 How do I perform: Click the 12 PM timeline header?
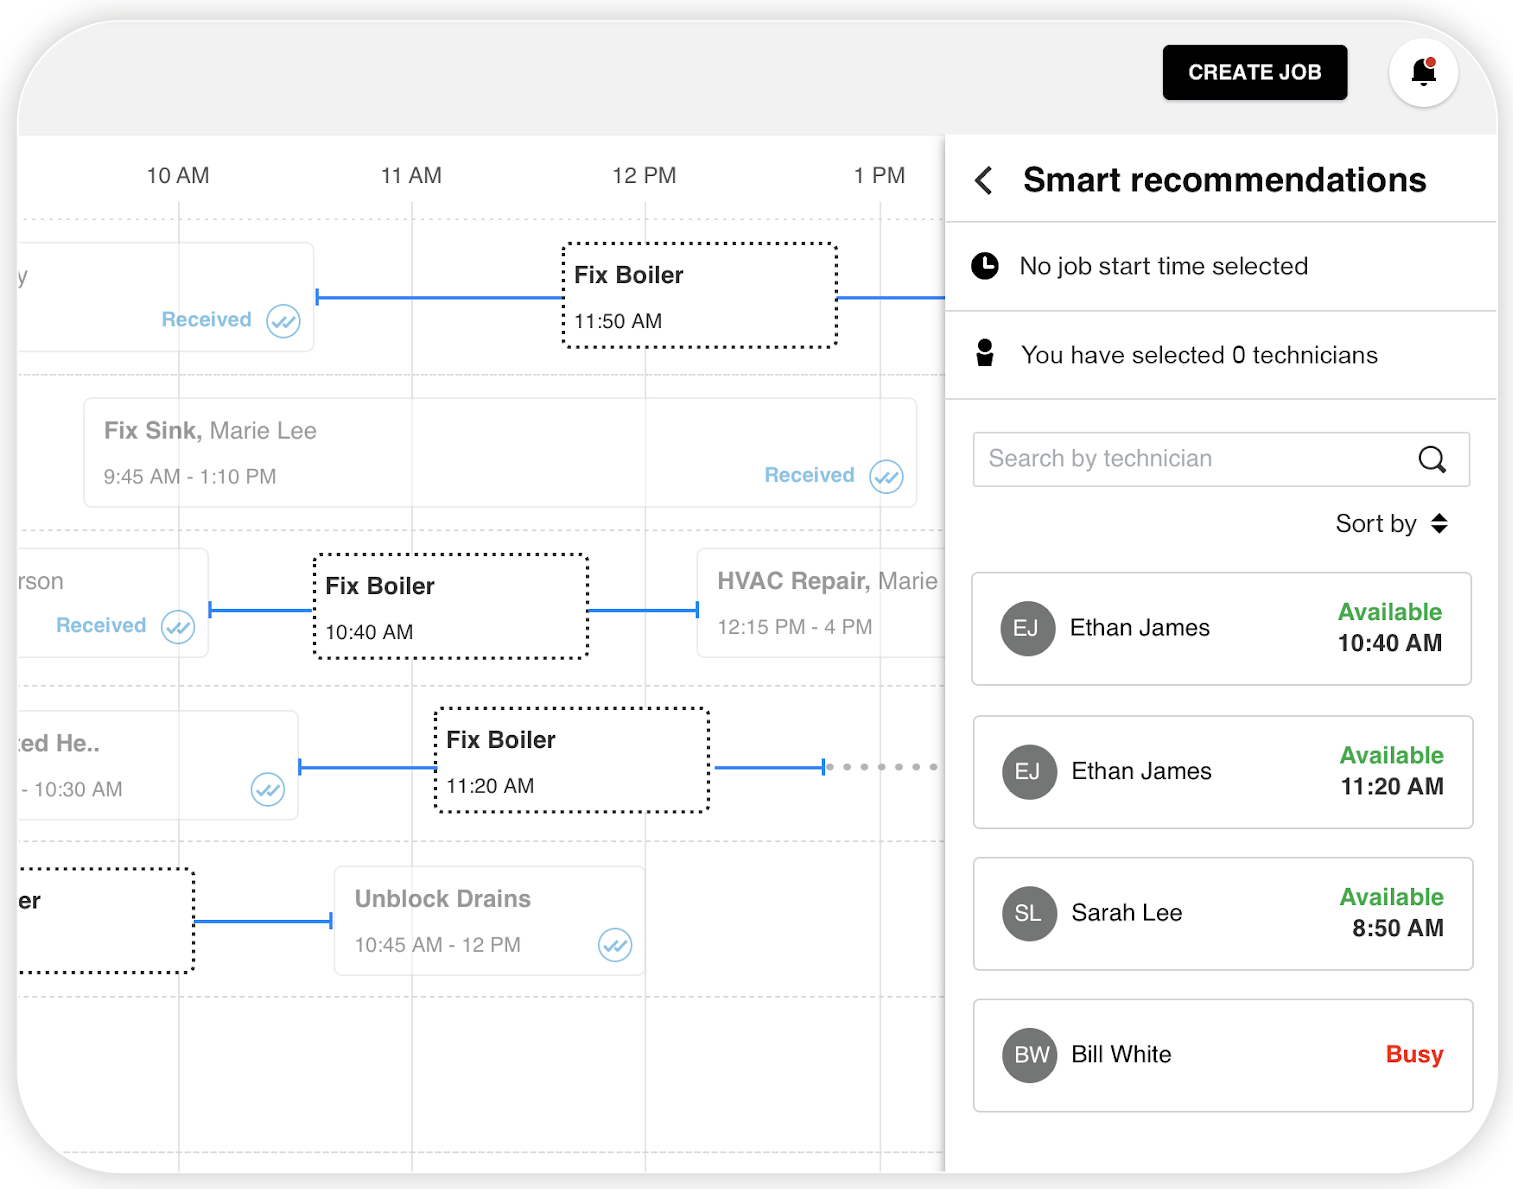[644, 176]
